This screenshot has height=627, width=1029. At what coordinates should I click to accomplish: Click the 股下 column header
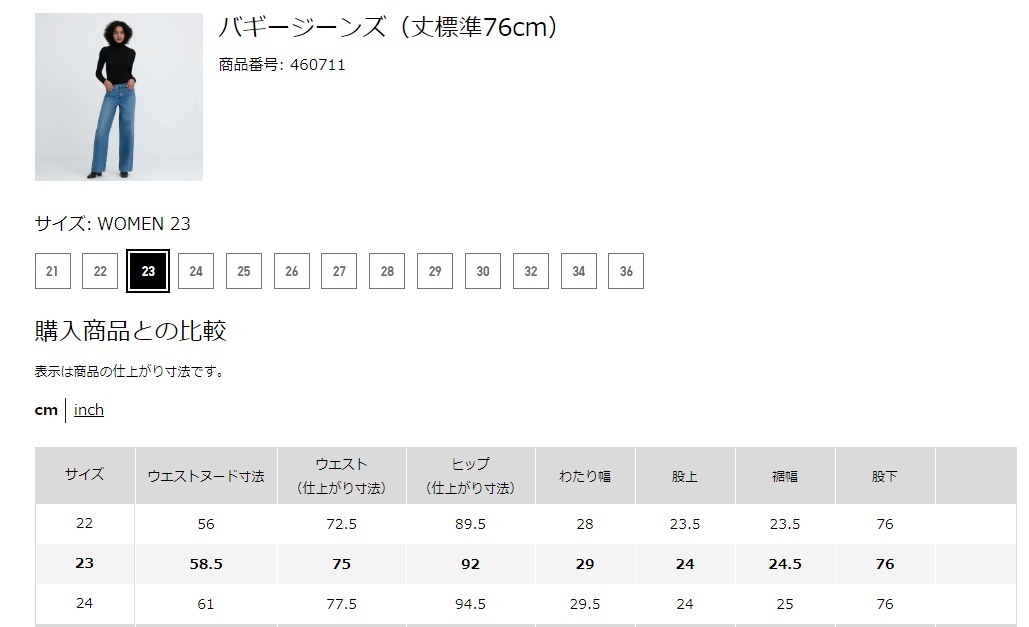pos(885,476)
